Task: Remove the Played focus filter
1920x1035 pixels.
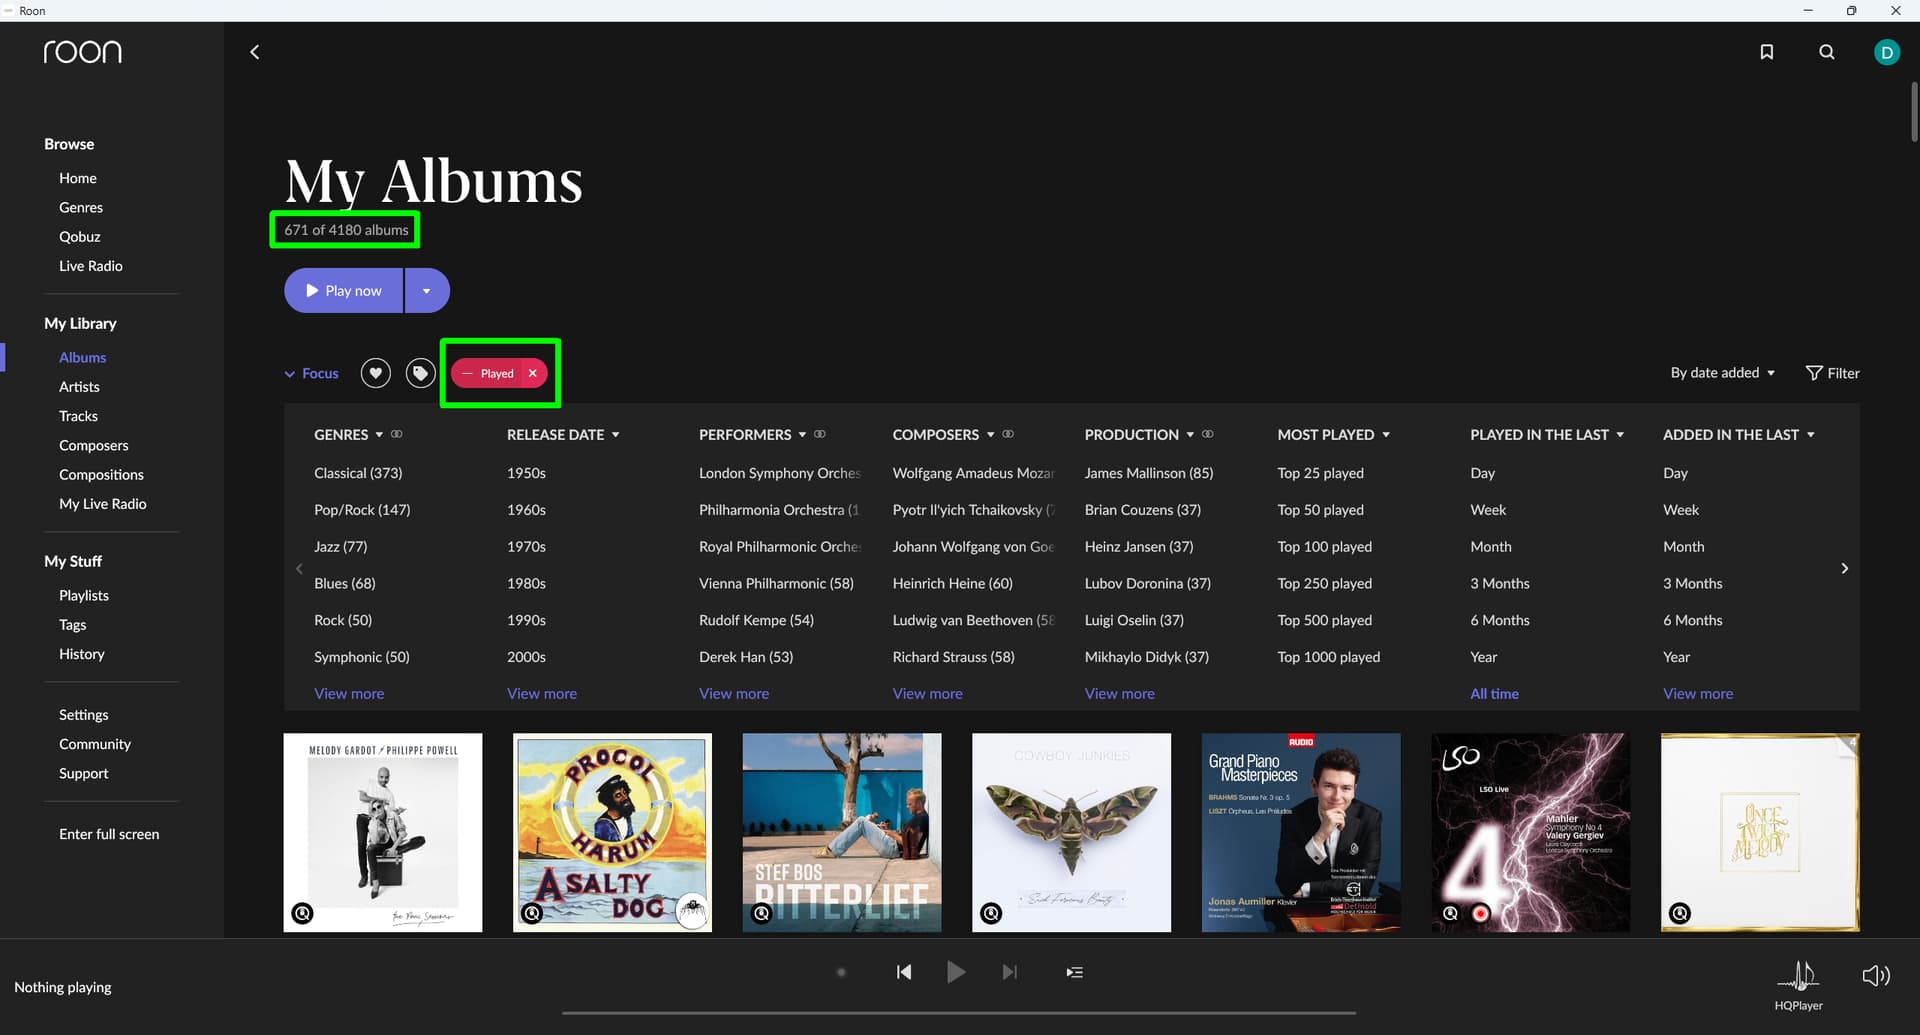Action: [x=533, y=373]
